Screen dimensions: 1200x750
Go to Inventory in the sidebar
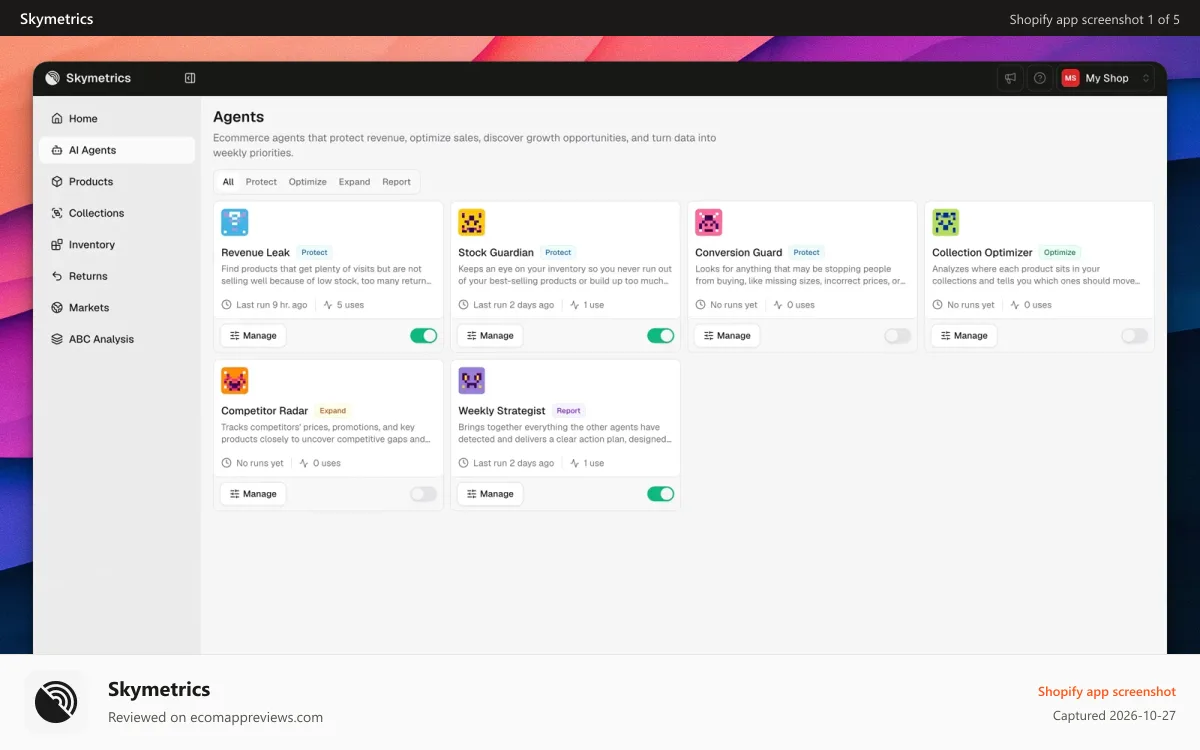(x=117, y=244)
